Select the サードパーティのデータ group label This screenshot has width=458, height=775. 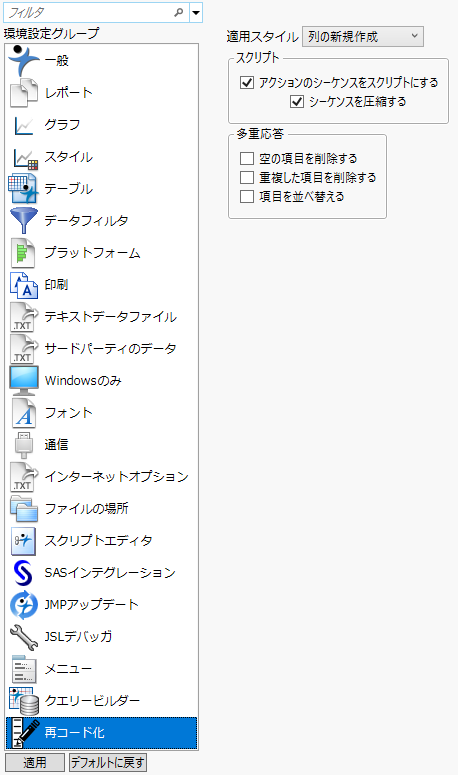tap(110, 348)
